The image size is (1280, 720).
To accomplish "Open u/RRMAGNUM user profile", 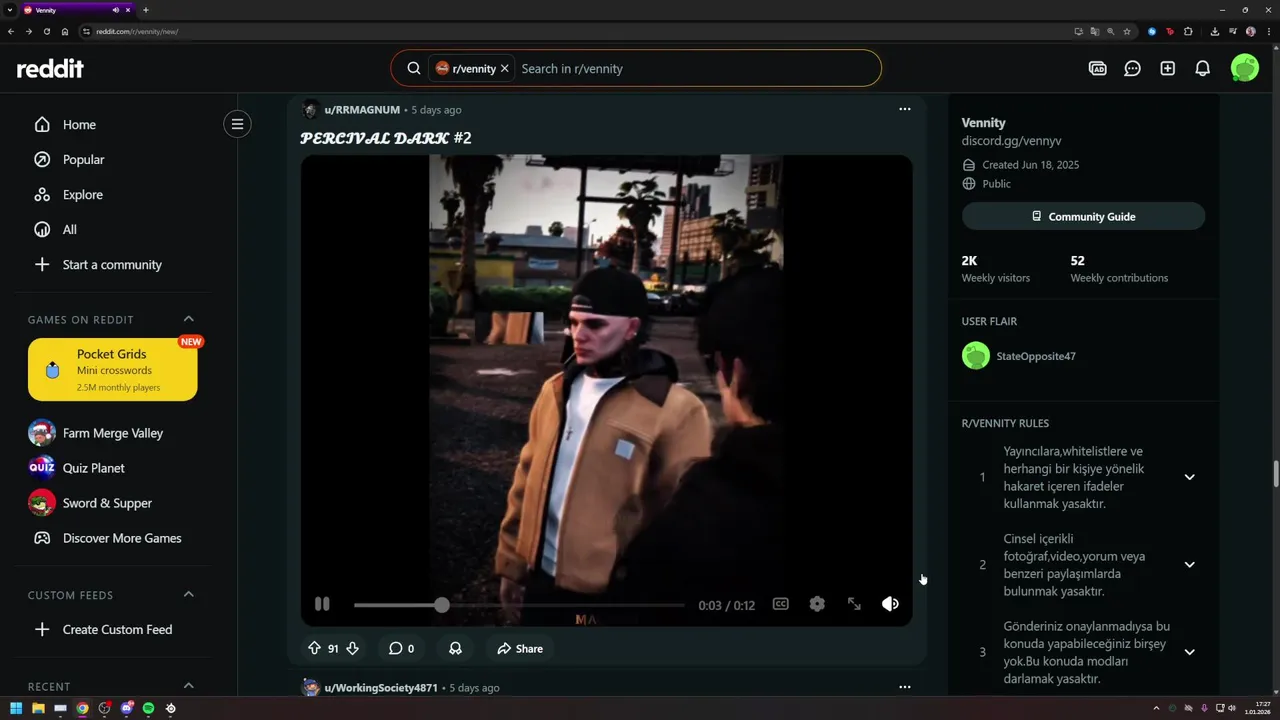I will tap(362, 110).
